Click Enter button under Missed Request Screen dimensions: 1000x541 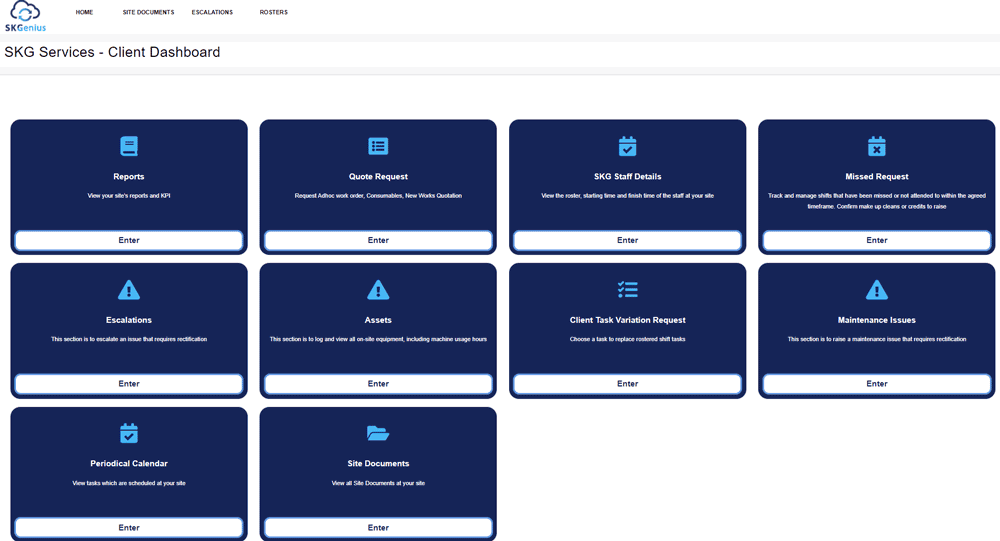click(877, 241)
